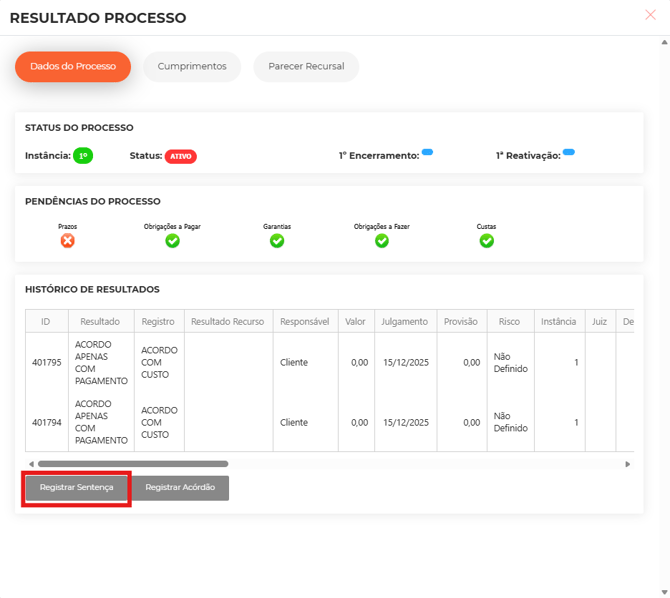Image resolution: width=670 pixels, height=598 pixels.
Task: Open the Parecer Recursal tab
Action: pyautogui.click(x=306, y=67)
